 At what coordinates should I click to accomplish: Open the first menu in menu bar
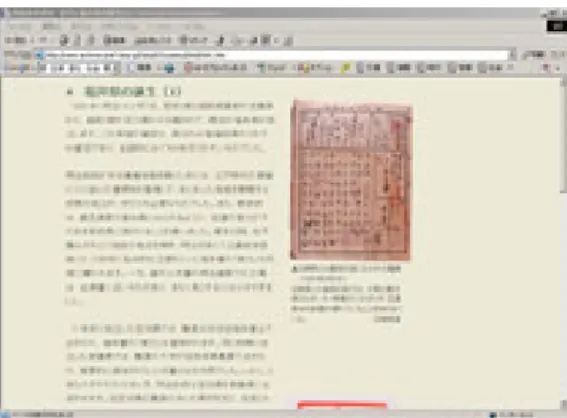[x=20, y=26]
